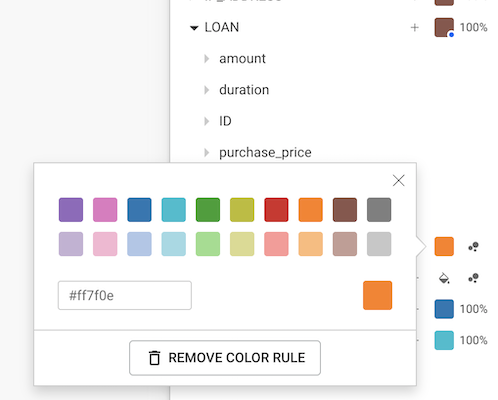Click the paint bucket fill icon

(x=444, y=278)
